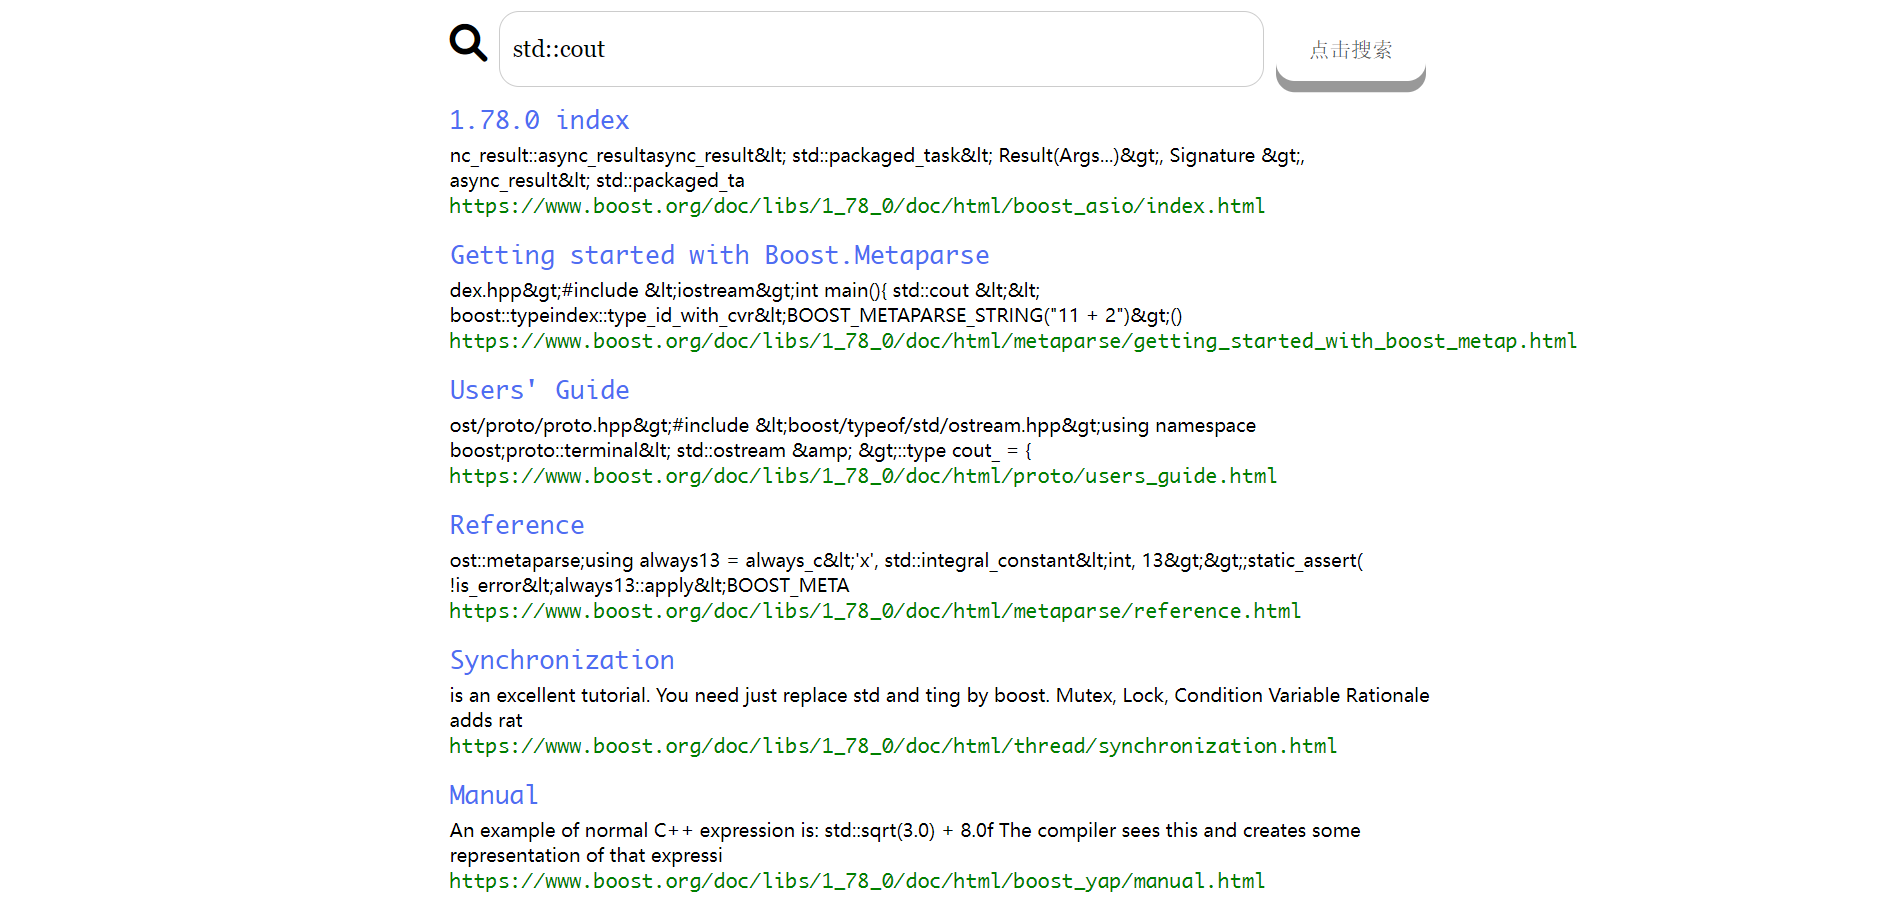1895x914 pixels.
Task: Open the Manual result title
Action: (x=494, y=795)
